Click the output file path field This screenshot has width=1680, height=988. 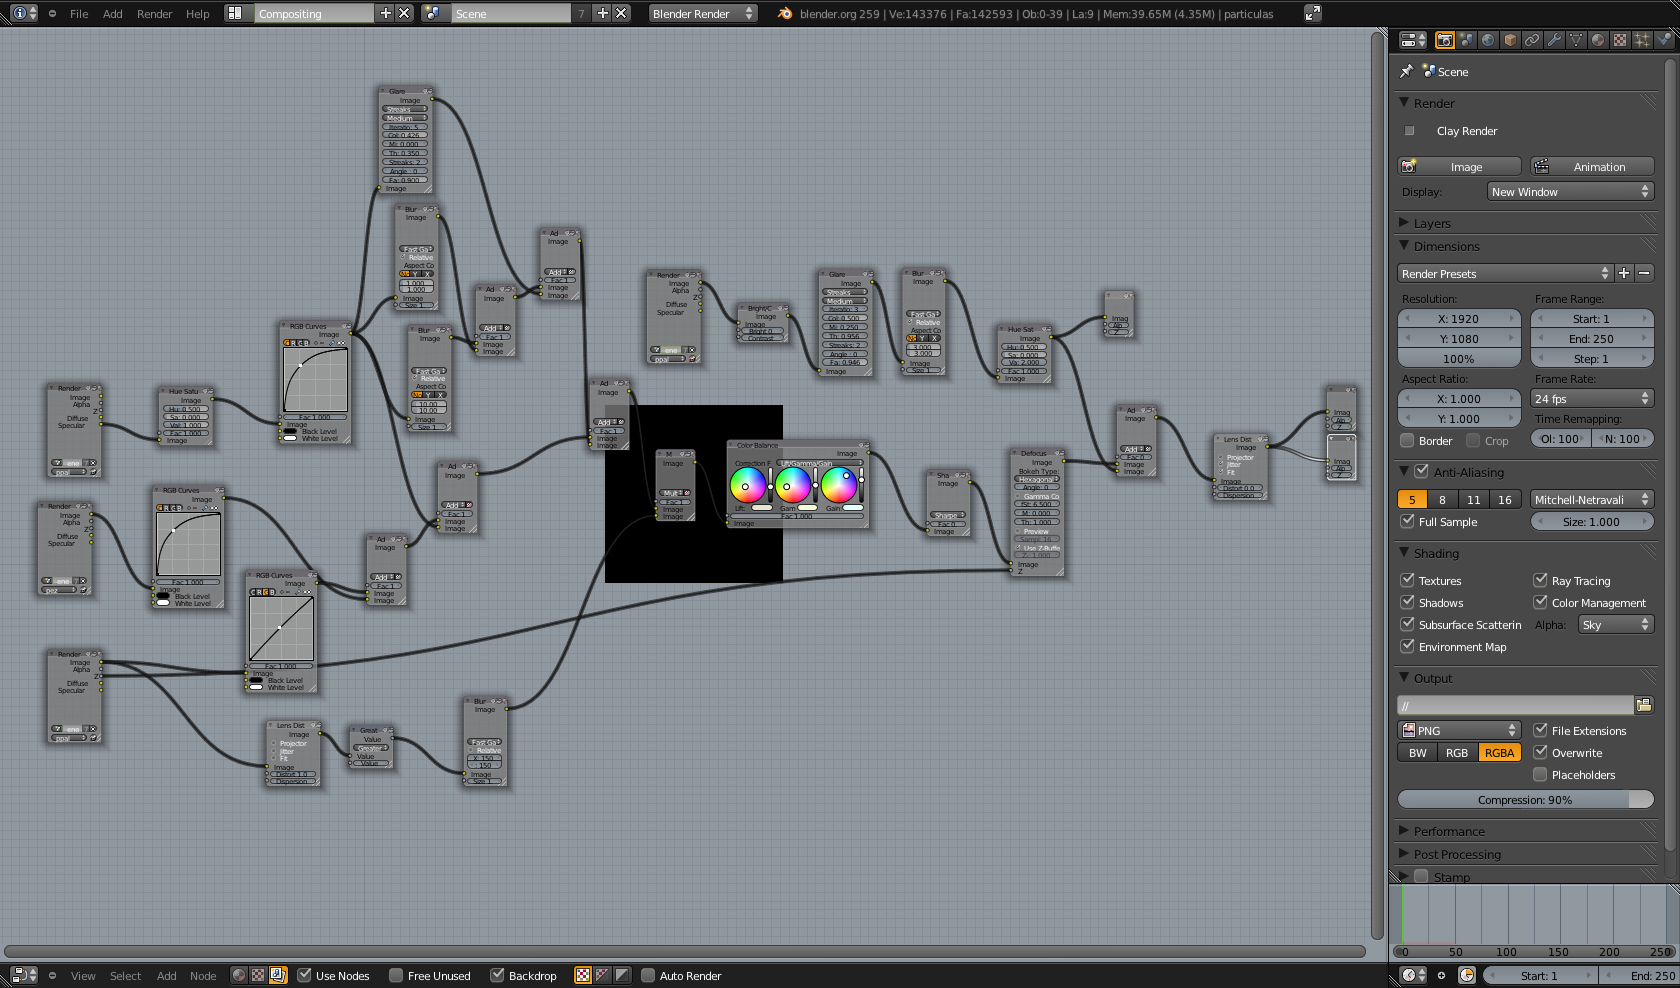tap(1515, 706)
